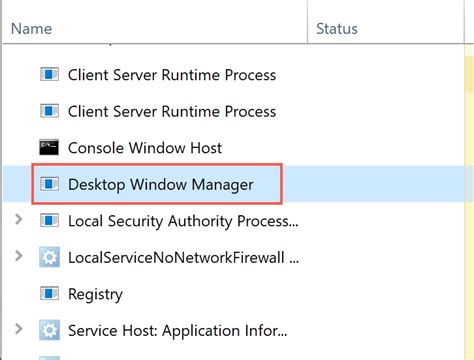This screenshot has height=360, width=474.
Task: Click the LocalServiceNoNetworkFirewall gear icon
Action: [49, 257]
